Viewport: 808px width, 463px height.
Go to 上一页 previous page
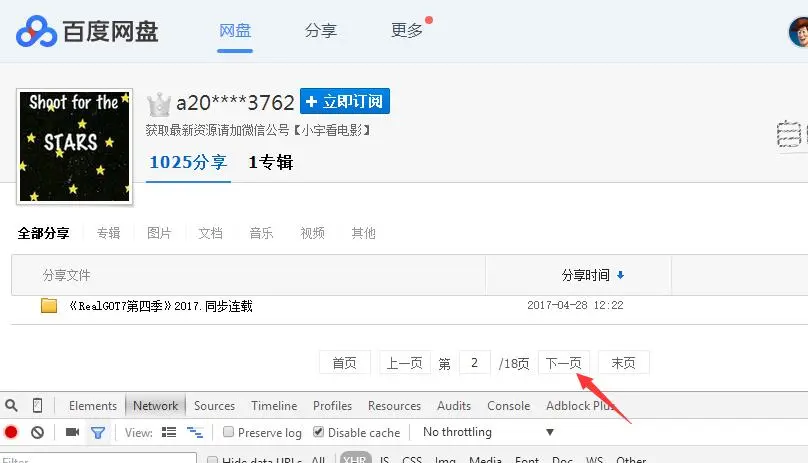[x=405, y=362]
